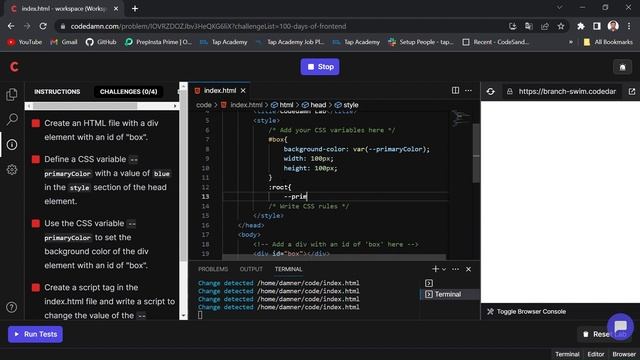640x360 pixels.
Task: Click the Reset Lab button
Action: pos(604,334)
